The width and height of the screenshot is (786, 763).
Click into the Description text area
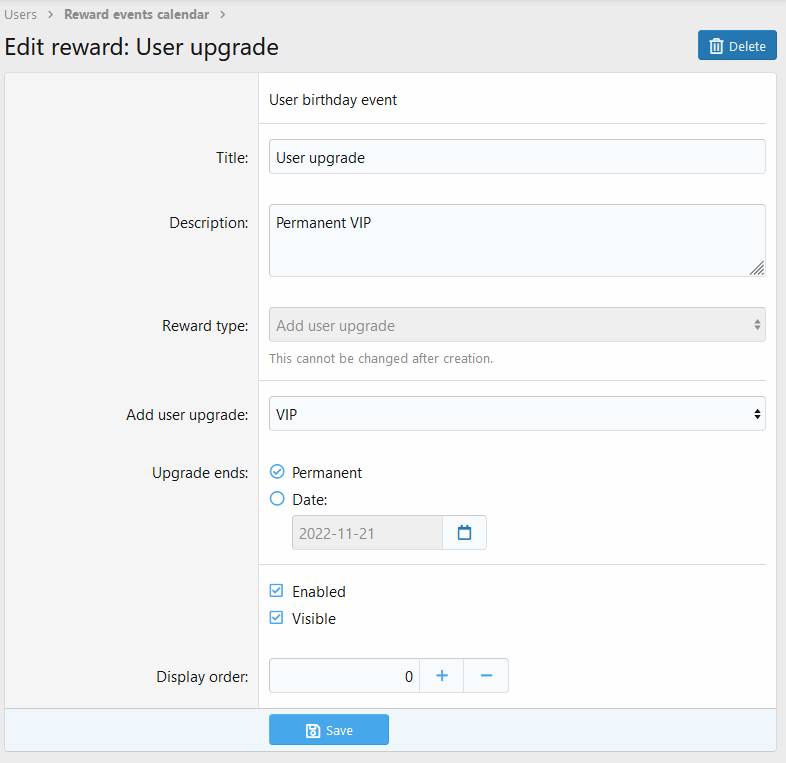(x=517, y=241)
